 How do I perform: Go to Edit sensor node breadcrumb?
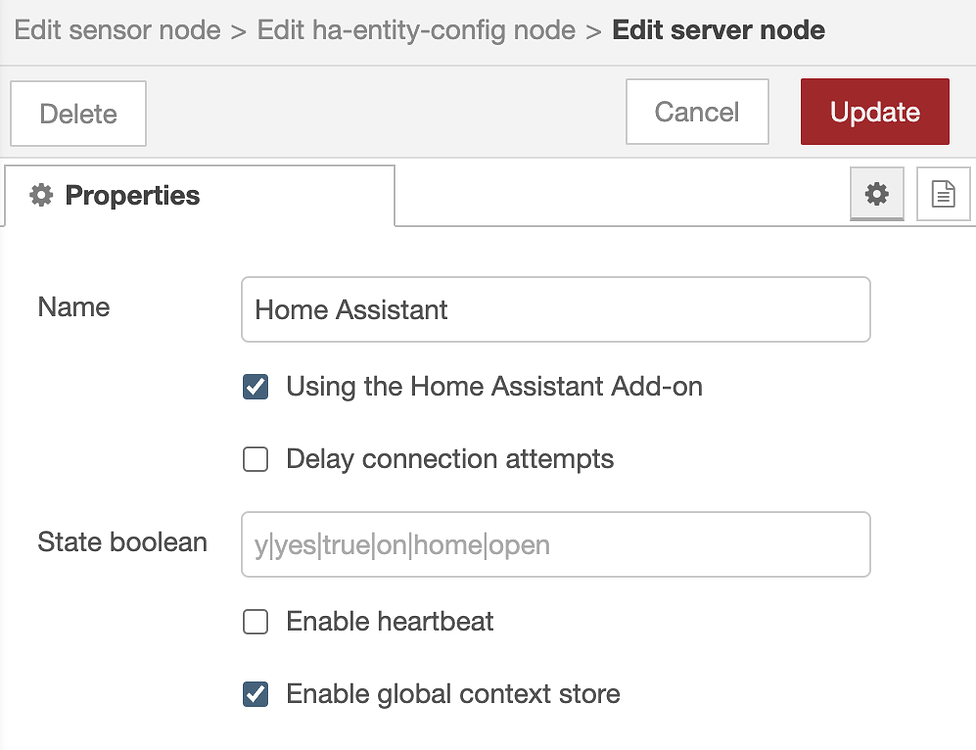pos(117,30)
